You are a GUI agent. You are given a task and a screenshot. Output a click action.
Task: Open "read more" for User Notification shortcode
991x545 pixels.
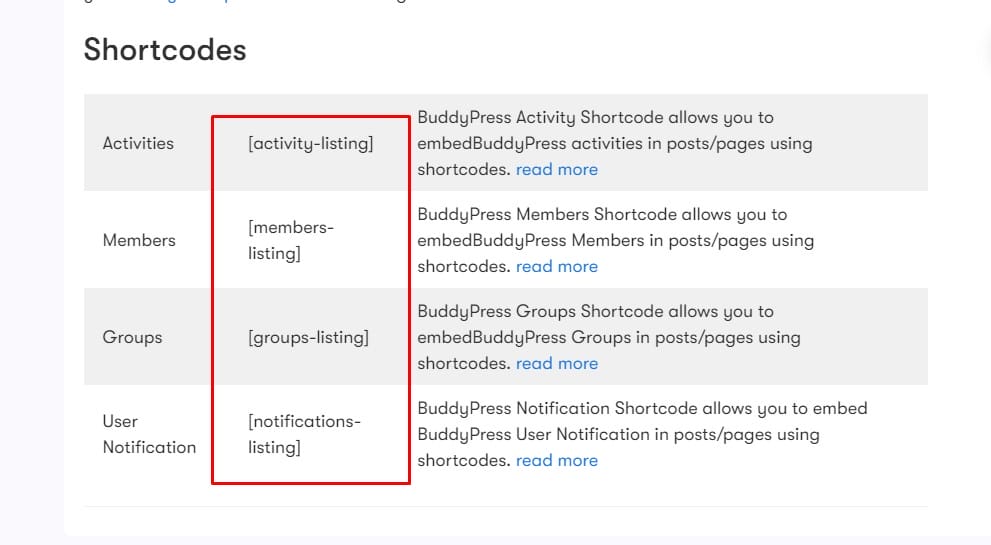[x=557, y=460]
